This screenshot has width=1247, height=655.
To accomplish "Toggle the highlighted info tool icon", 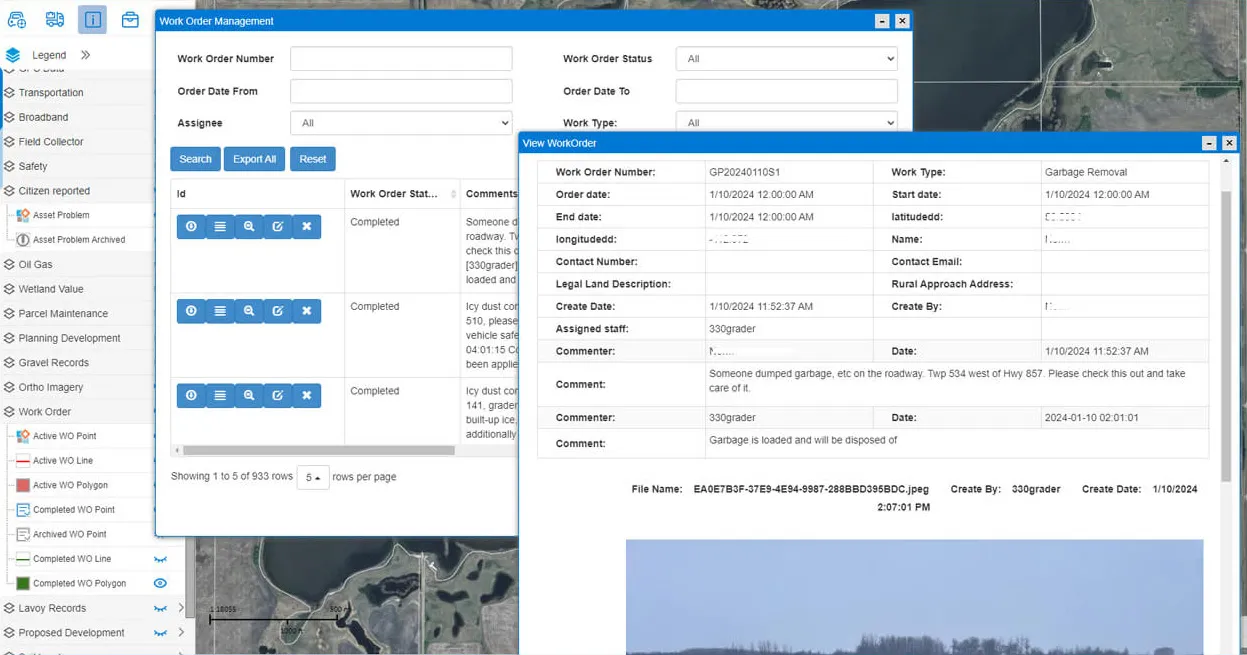I will 92,19.
